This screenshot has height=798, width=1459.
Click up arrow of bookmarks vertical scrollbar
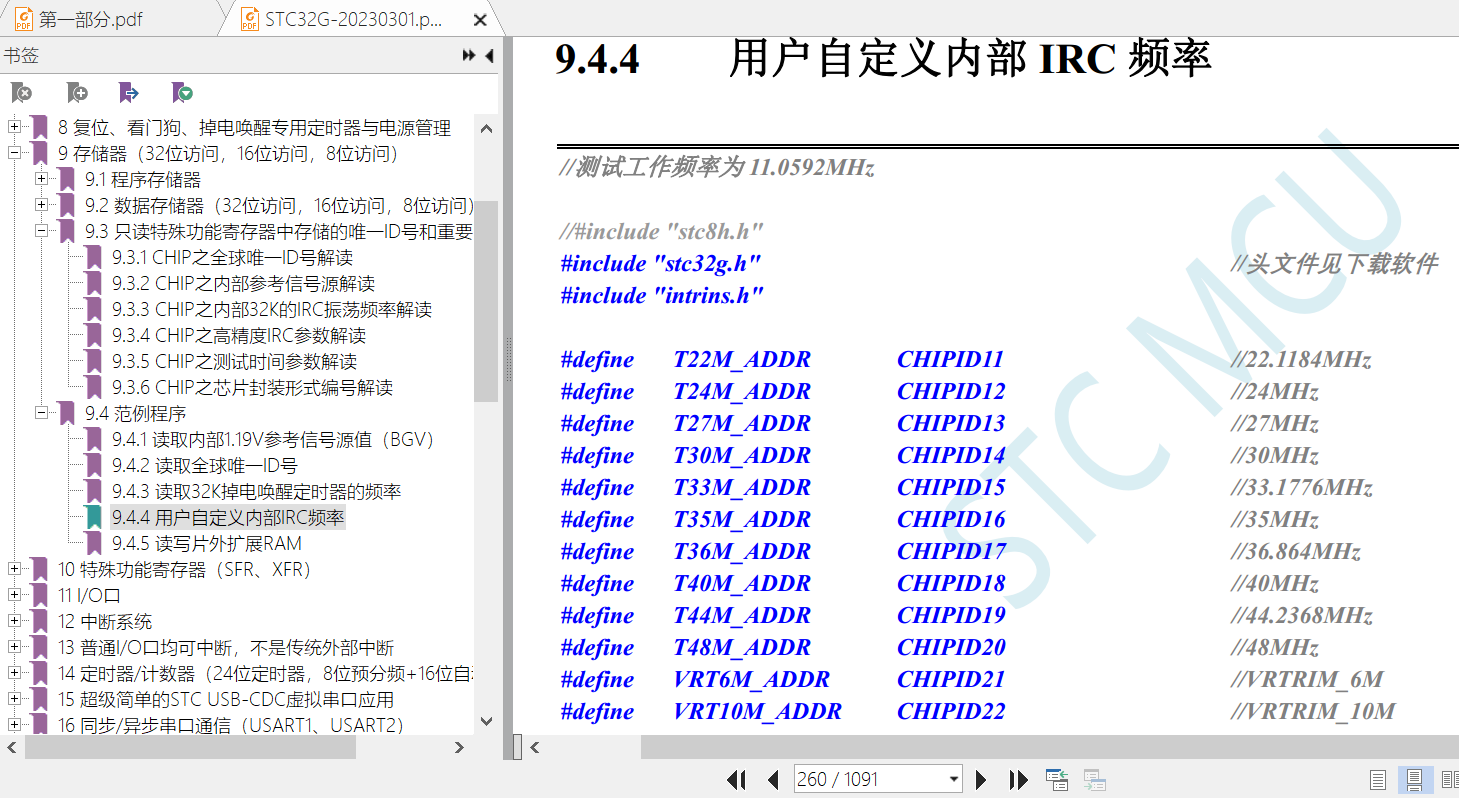click(x=486, y=128)
